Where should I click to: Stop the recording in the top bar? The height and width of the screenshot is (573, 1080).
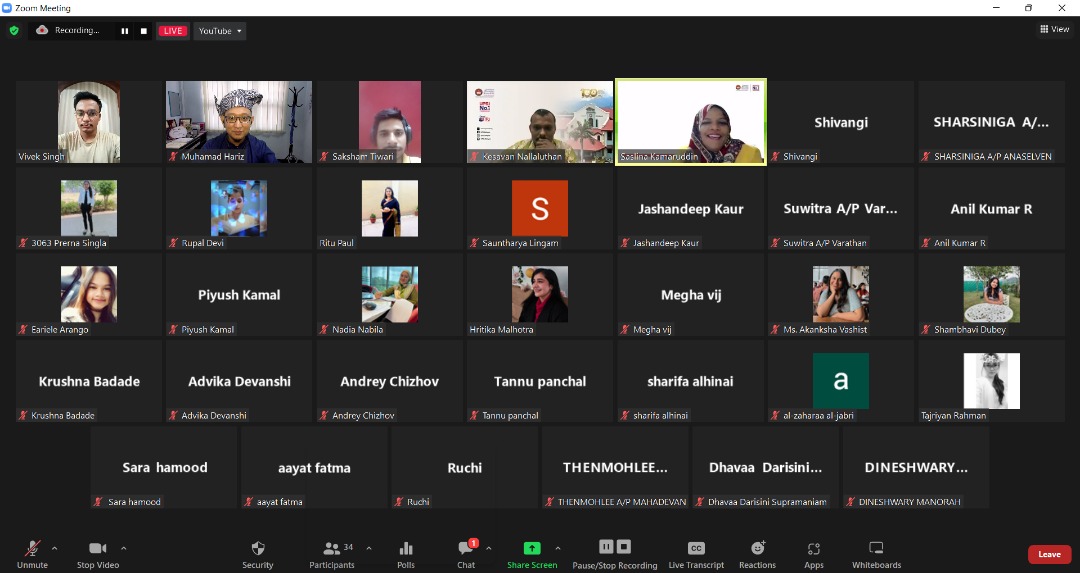pos(144,31)
